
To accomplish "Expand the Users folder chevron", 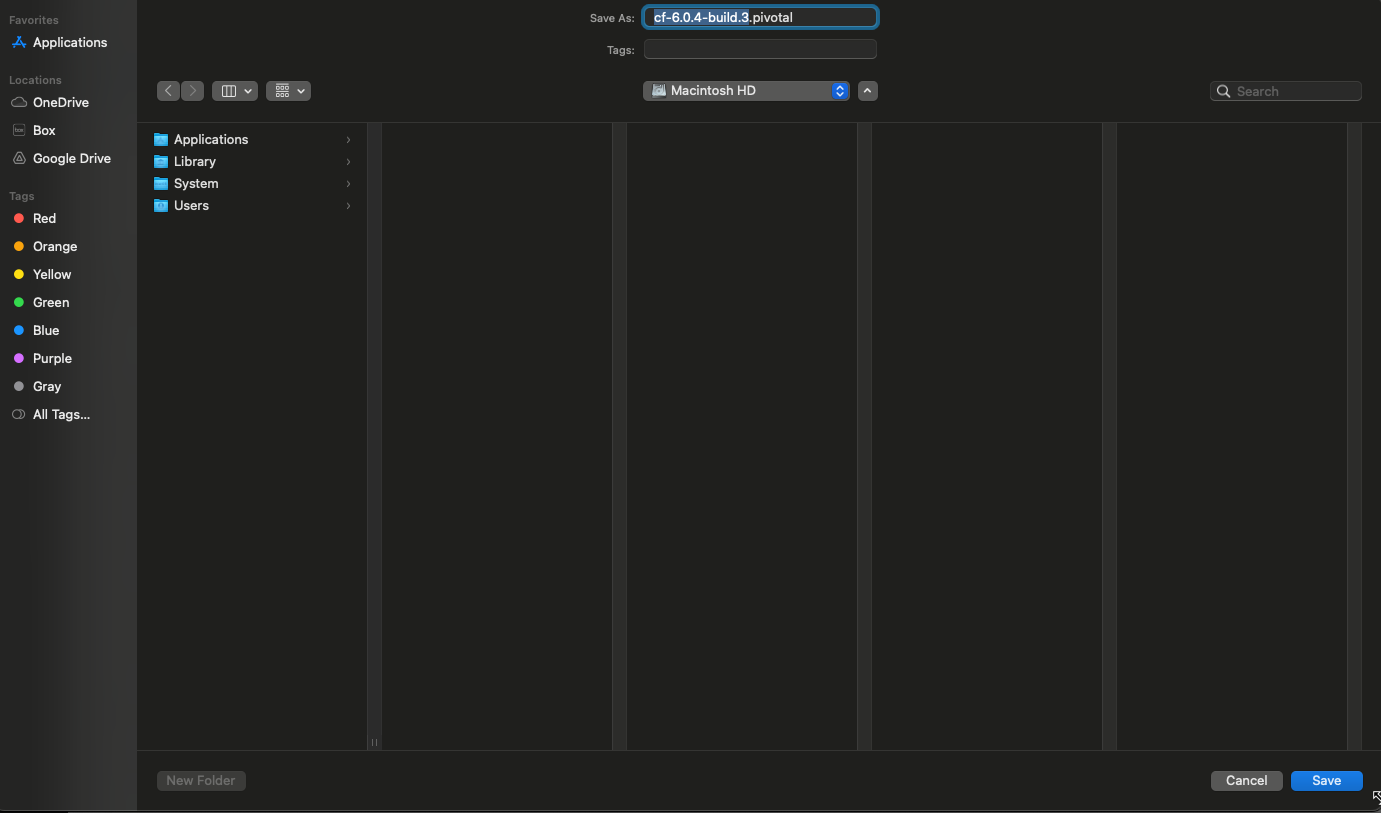I will 348,206.
